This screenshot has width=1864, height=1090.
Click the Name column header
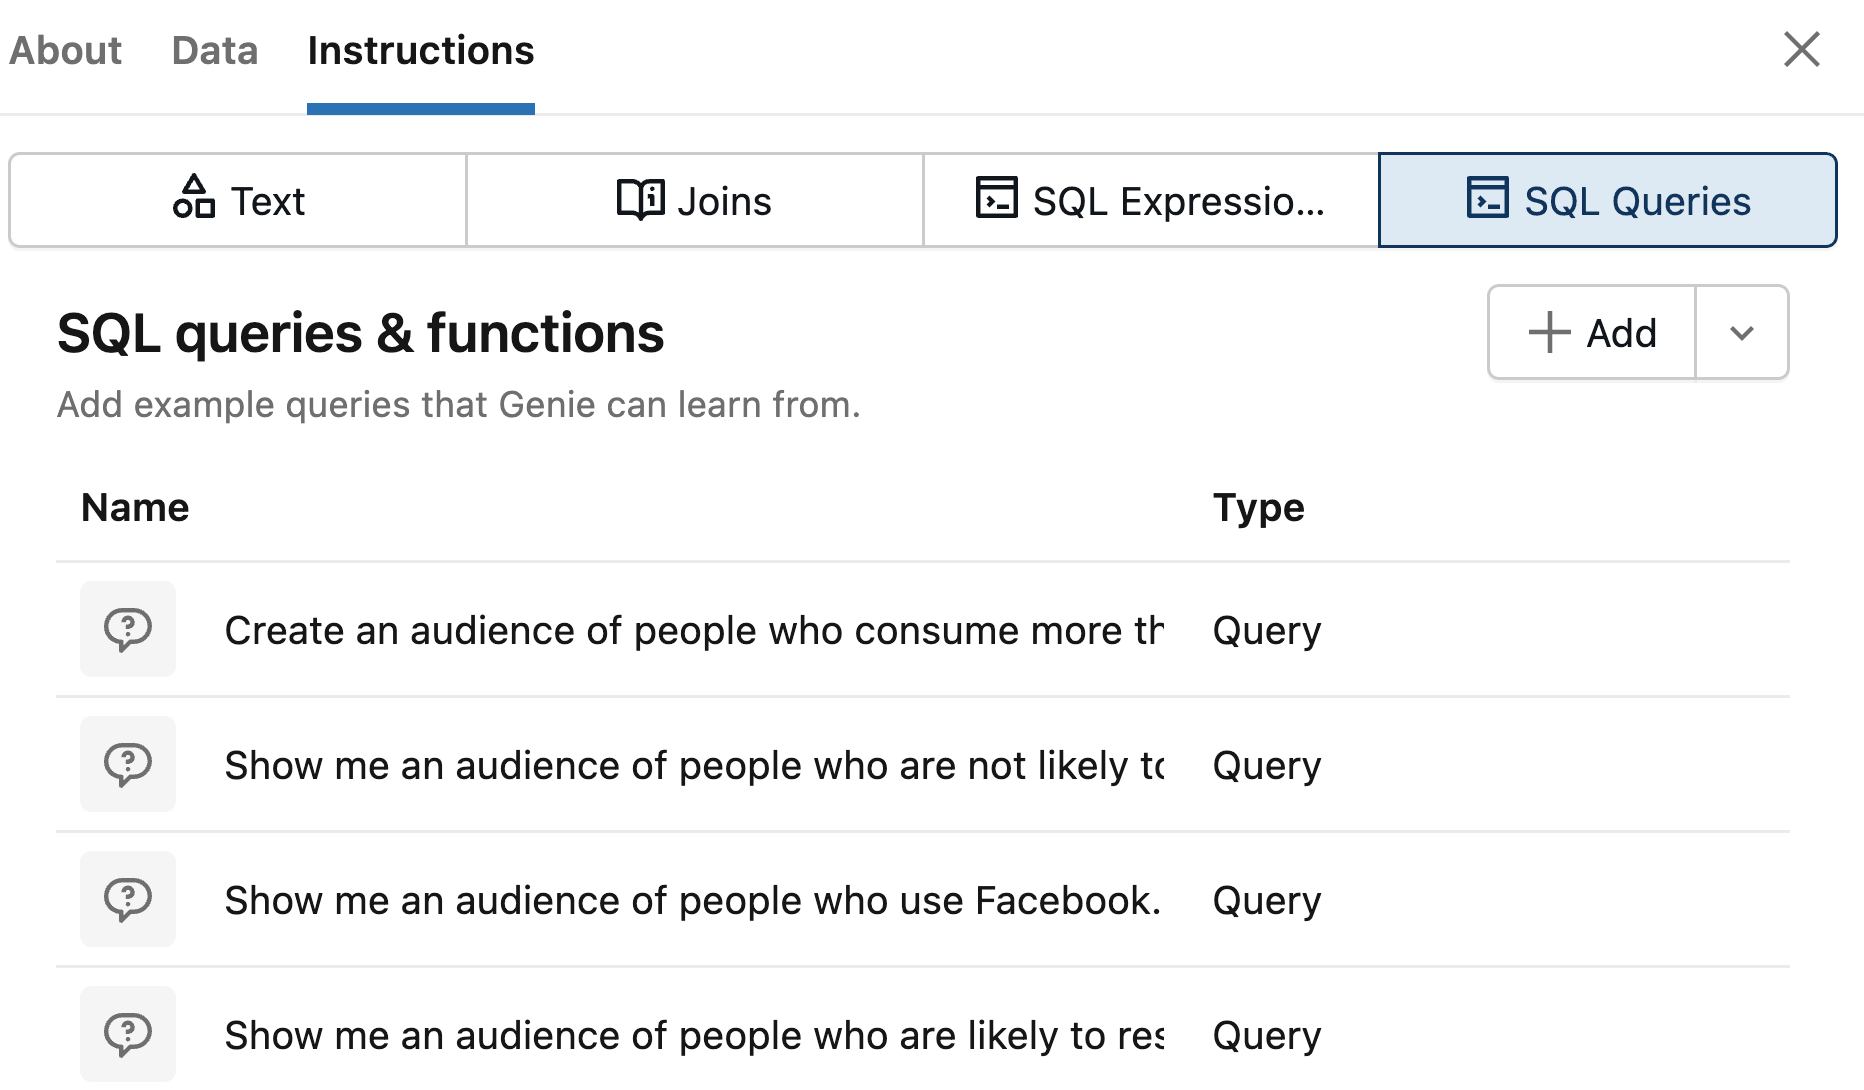(135, 508)
